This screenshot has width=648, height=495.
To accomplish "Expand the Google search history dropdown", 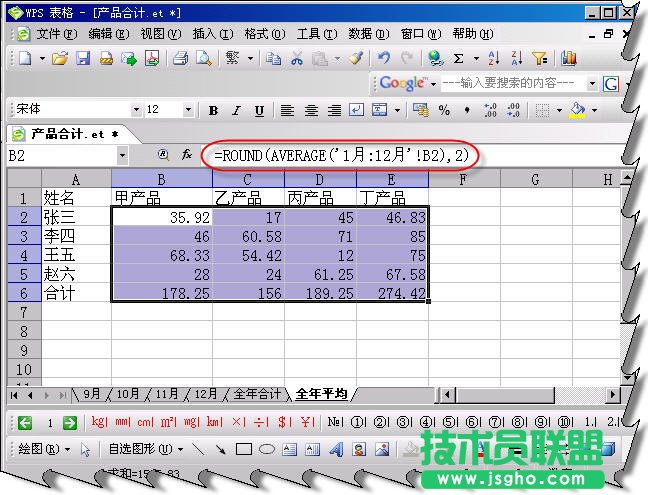I will (592, 84).
